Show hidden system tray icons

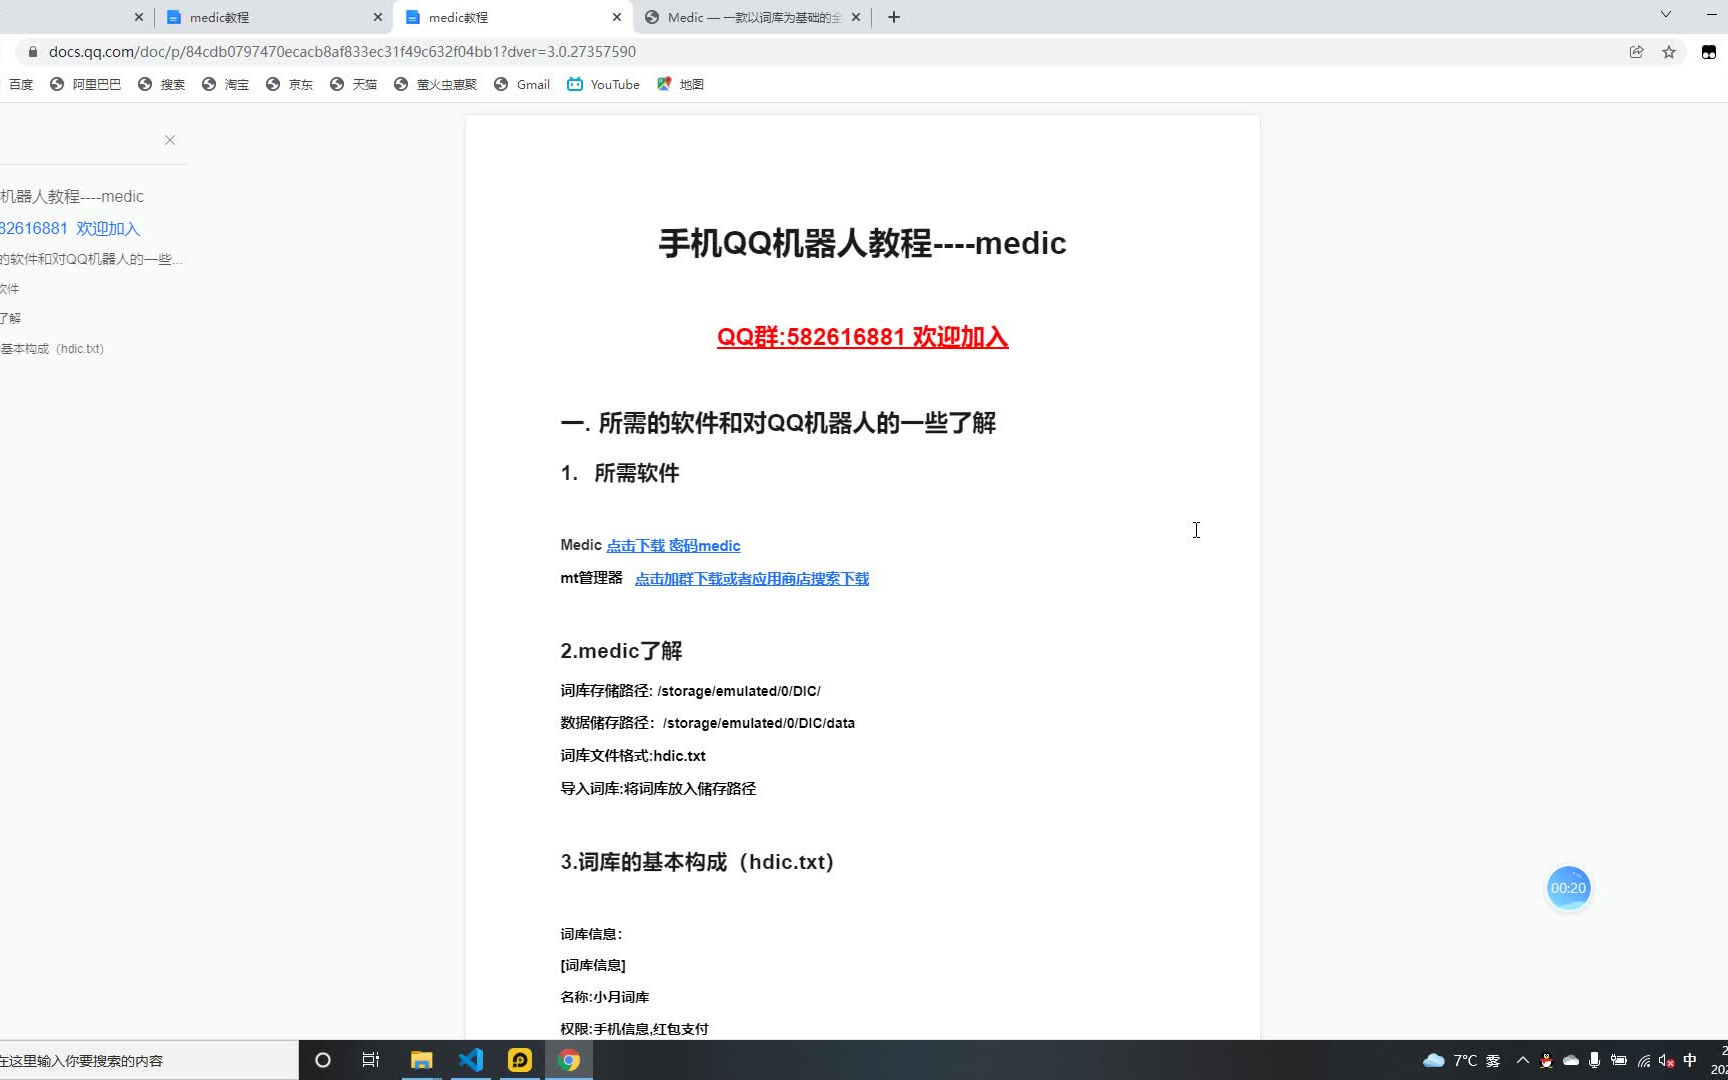1523,1060
